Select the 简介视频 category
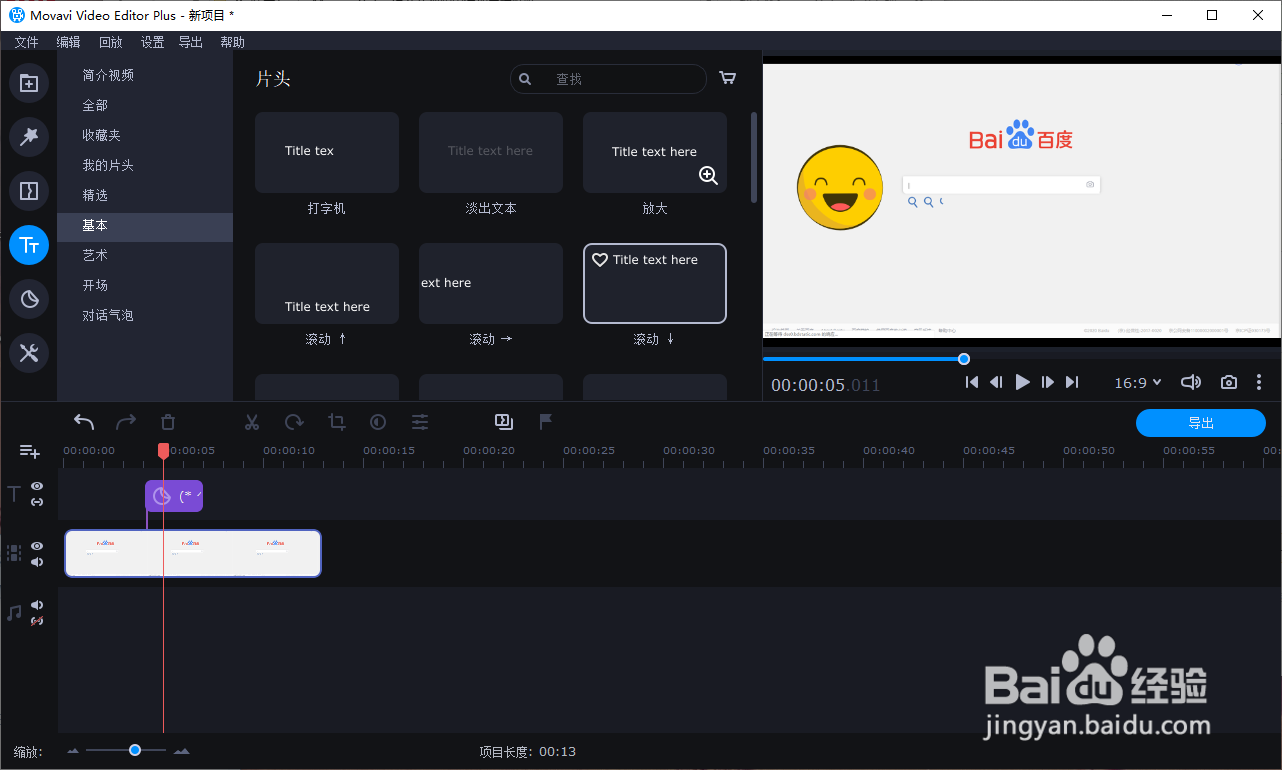1282x770 pixels. [x=144, y=75]
